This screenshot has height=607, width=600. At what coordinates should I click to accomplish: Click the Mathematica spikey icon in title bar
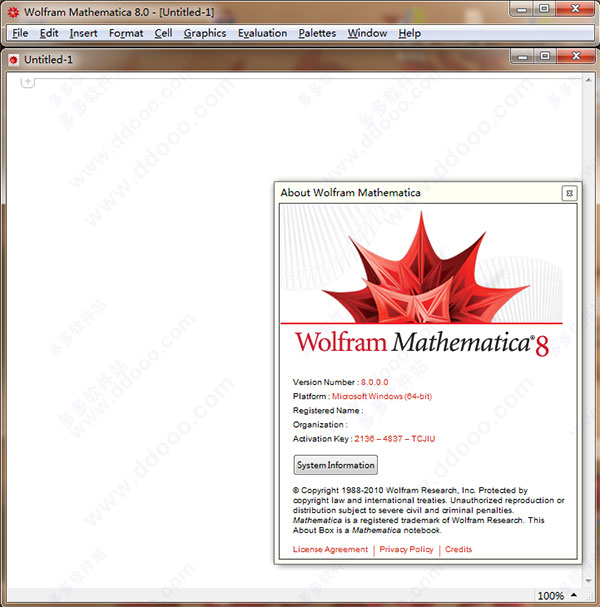tap(14, 12)
